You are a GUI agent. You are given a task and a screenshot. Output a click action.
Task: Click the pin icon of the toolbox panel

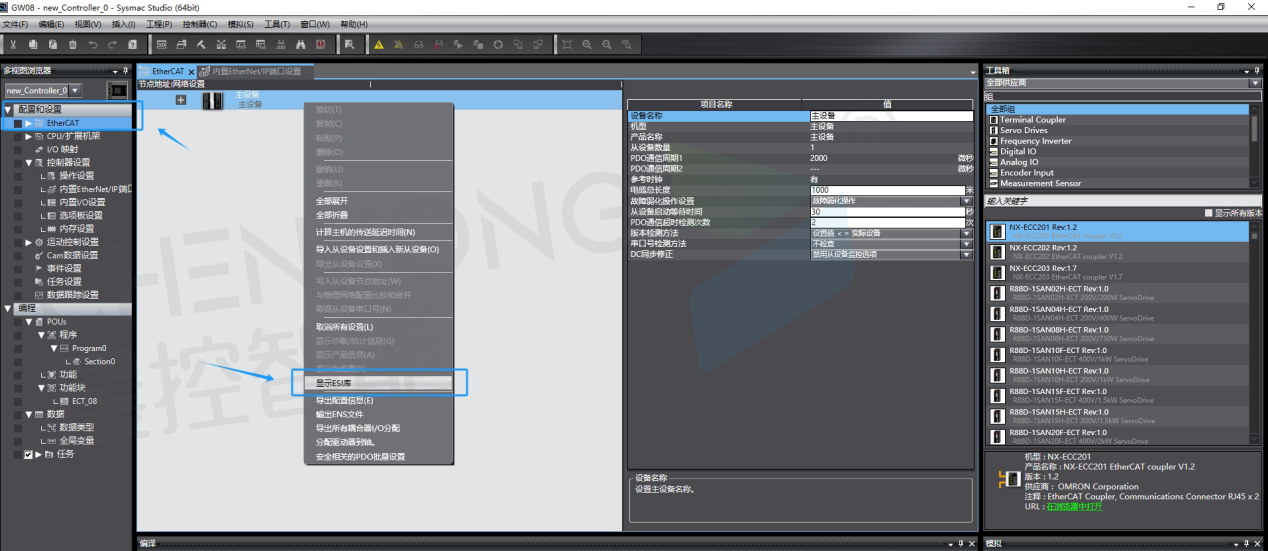point(1256,71)
